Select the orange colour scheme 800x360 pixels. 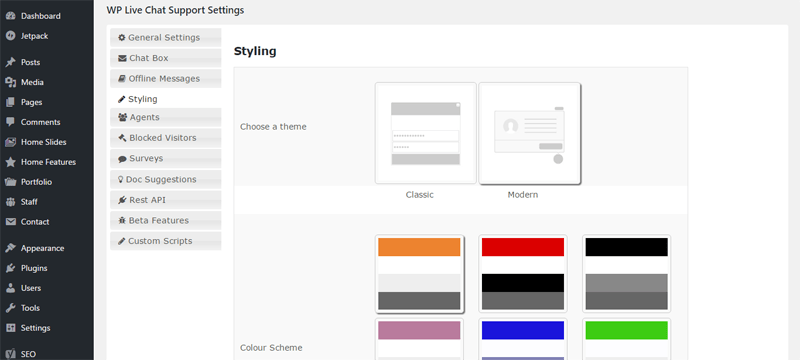point(419,273)
